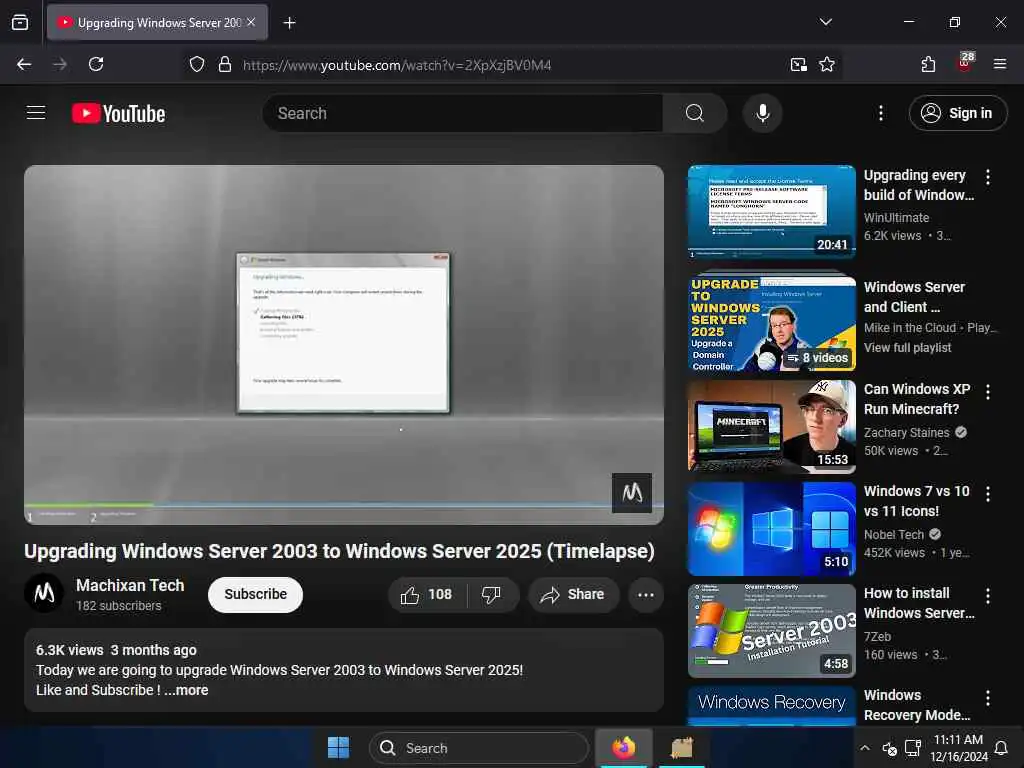Open the YouTube hamburger guide menu
The image size is (1024, 768).
pyautogui.click(x=36, y=113)
